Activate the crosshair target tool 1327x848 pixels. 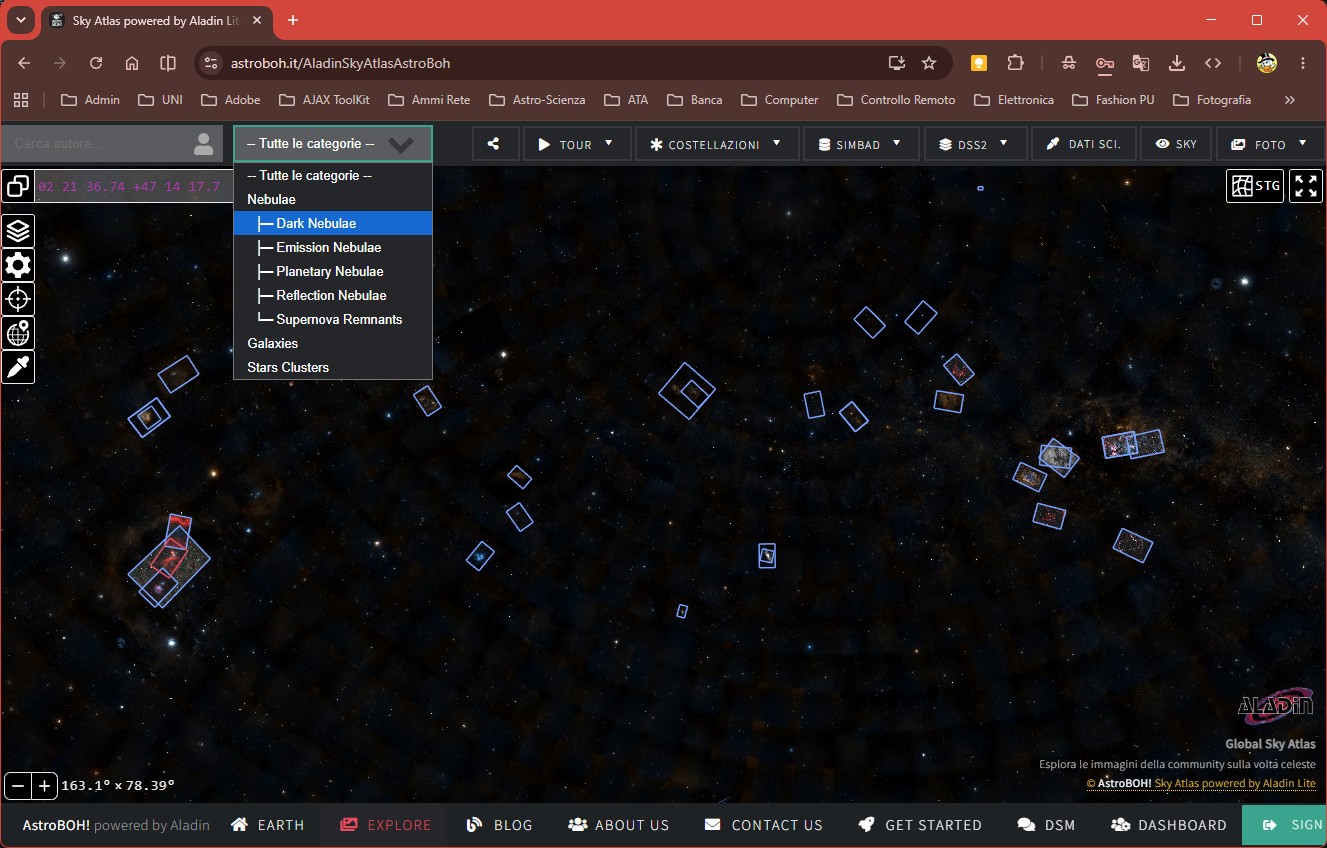coord(18,299)
